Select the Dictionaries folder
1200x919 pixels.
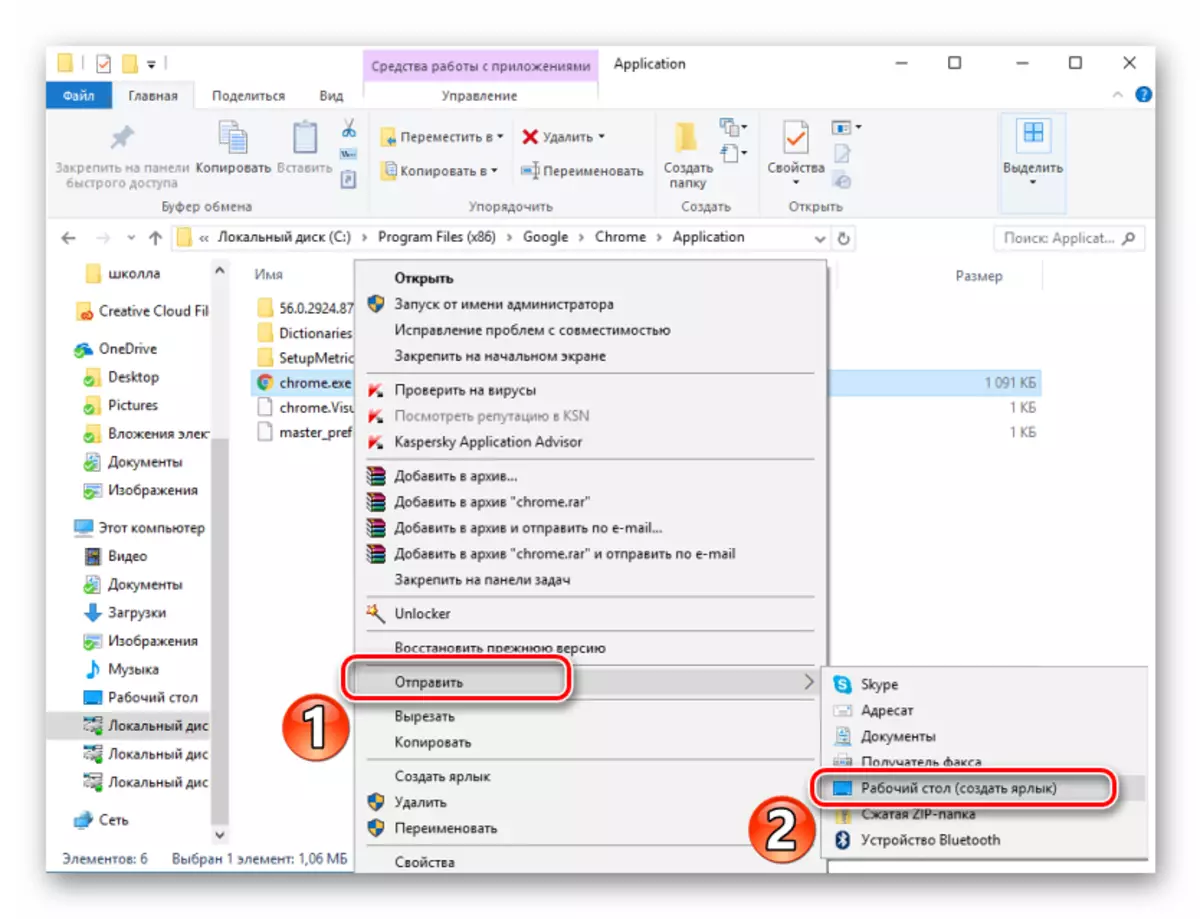[305, 333]
